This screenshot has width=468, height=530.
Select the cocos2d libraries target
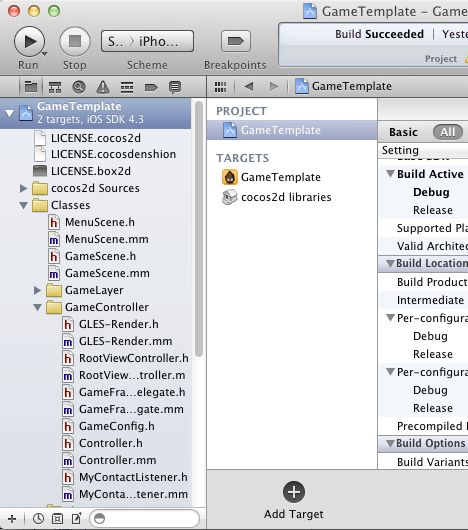[277, 197]
